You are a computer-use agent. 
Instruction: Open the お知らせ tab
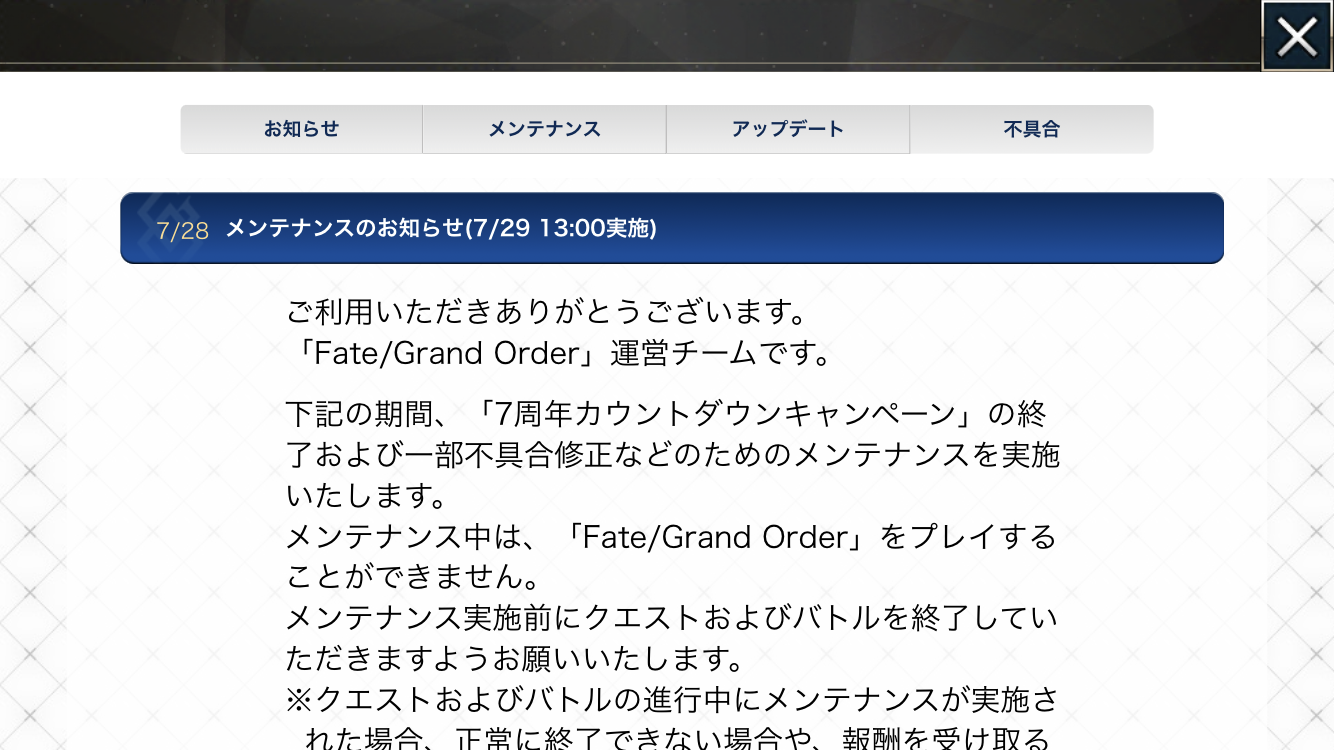coord(301,129)
